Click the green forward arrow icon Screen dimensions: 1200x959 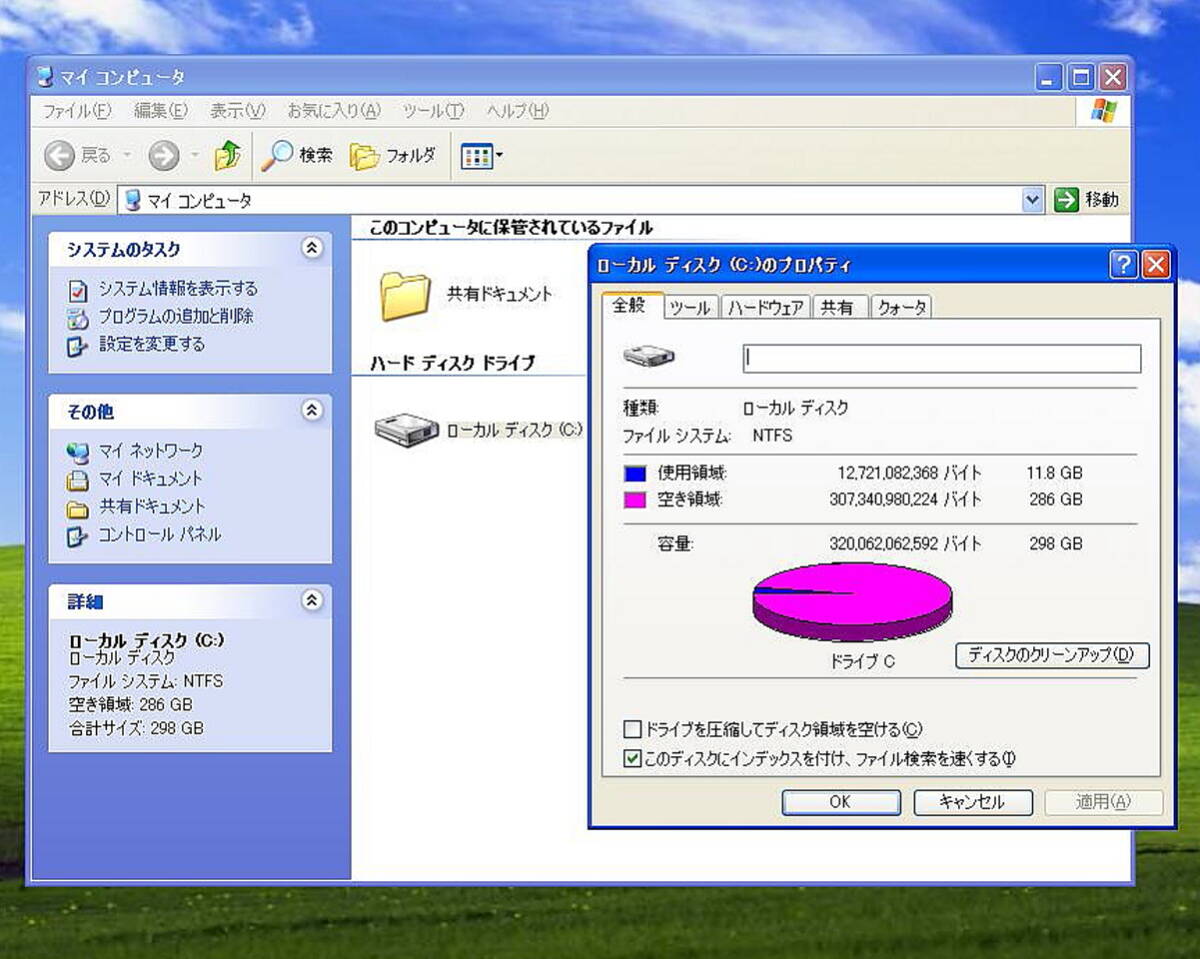tap(163, 155)
